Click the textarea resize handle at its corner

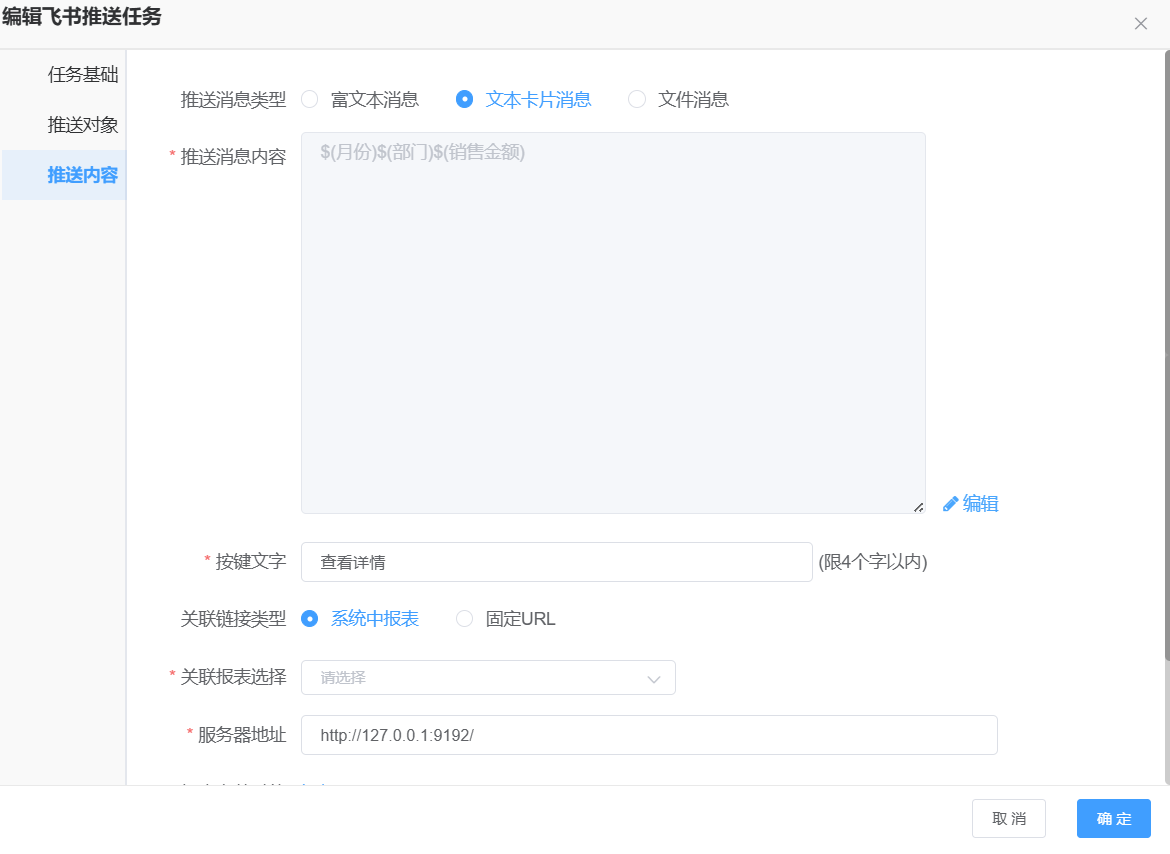pyautogui.click(x=918, y=507)
